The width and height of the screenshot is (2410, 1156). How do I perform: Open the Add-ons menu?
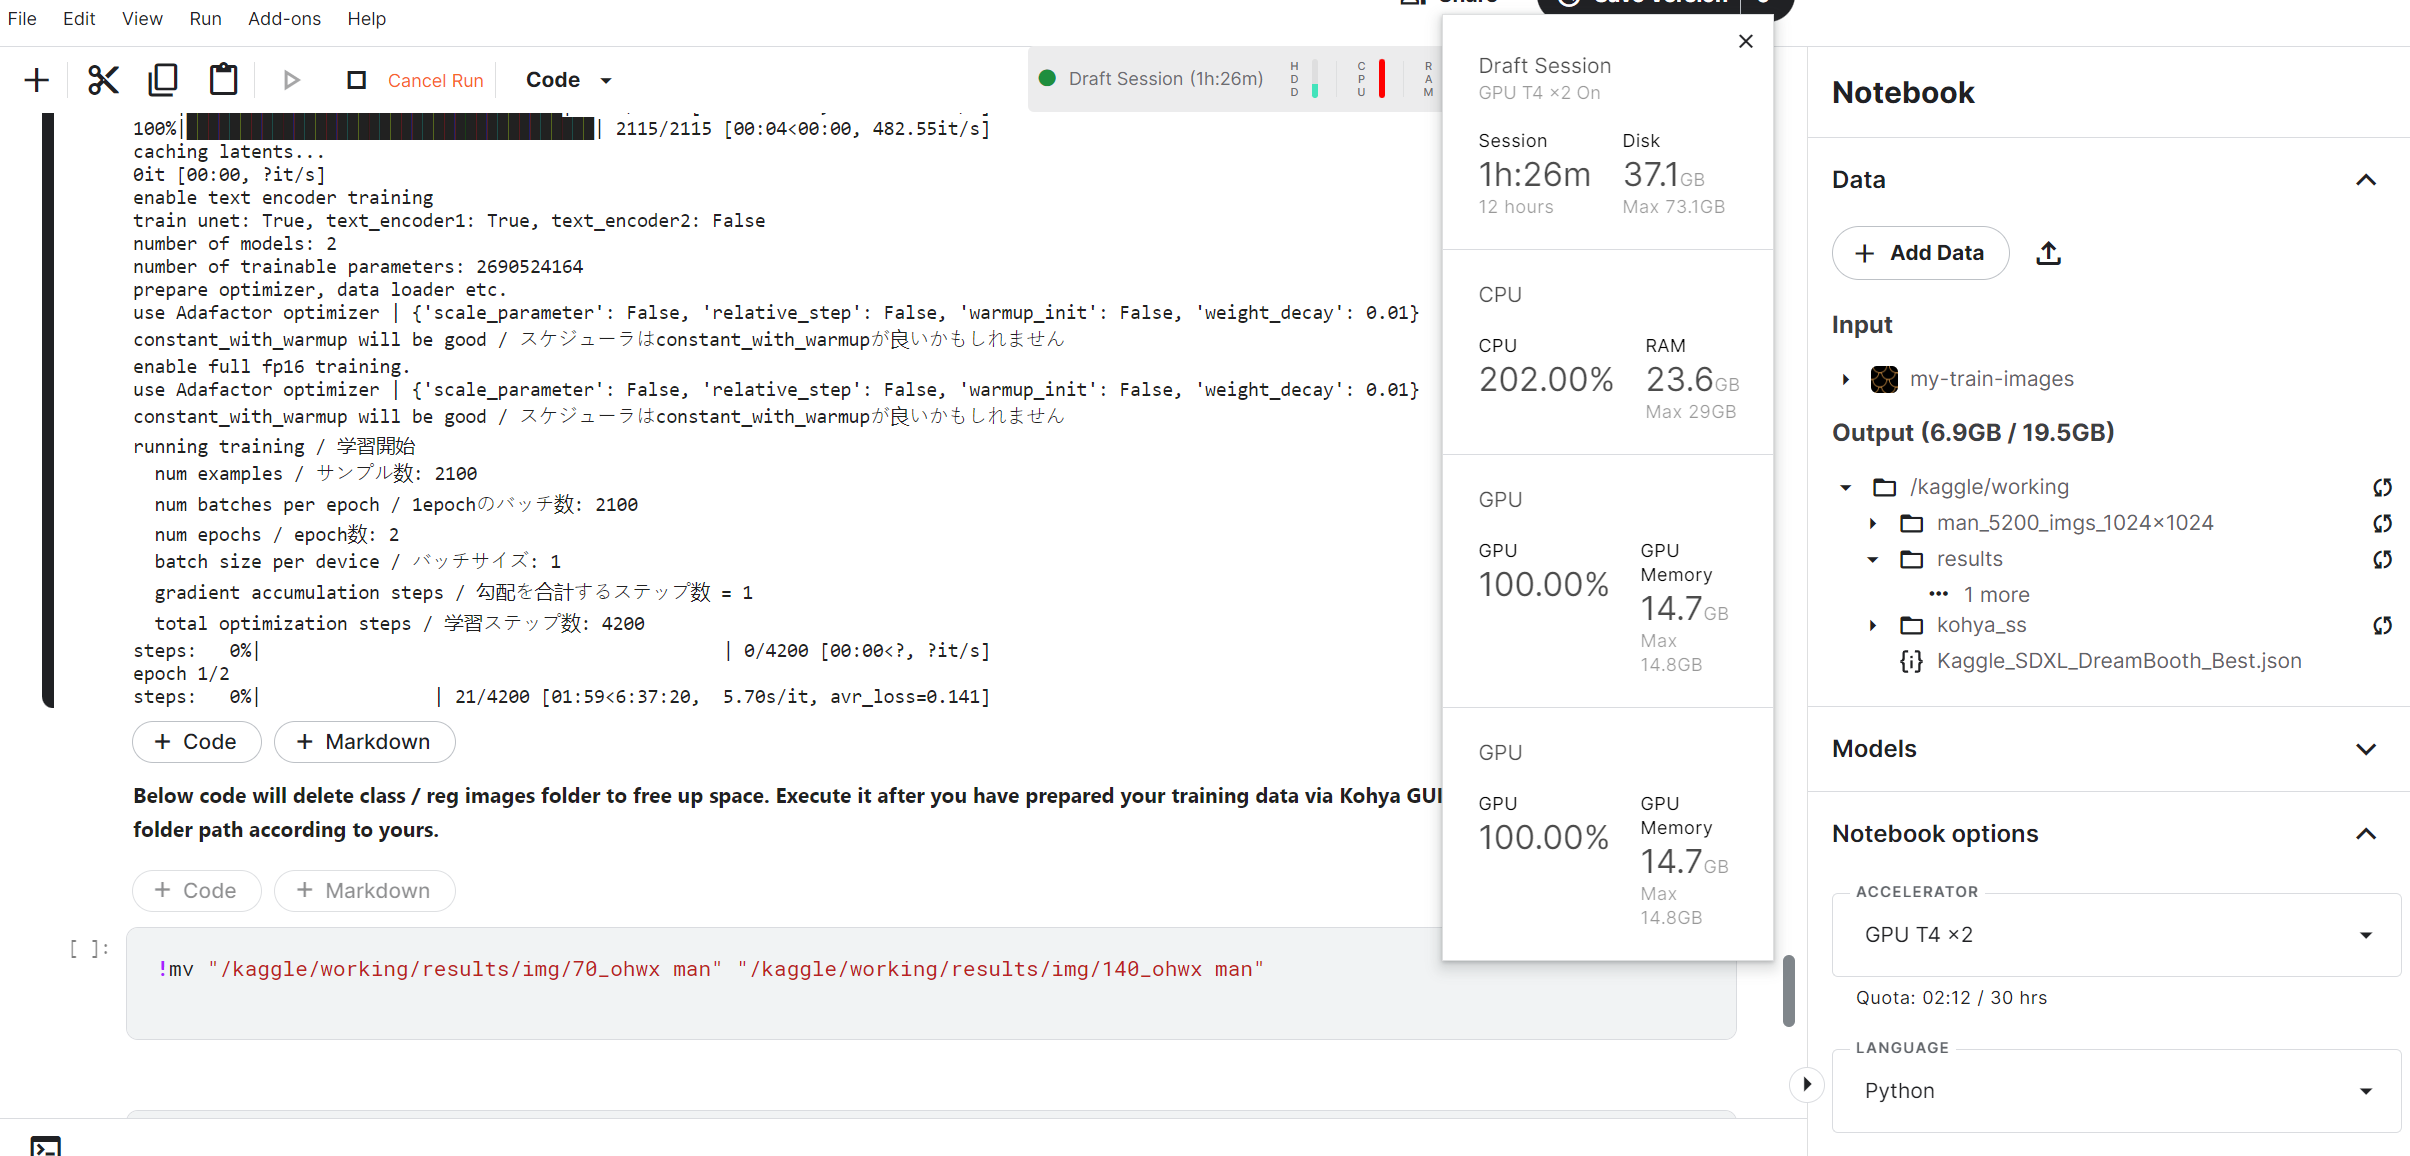(x=284, y=19)
